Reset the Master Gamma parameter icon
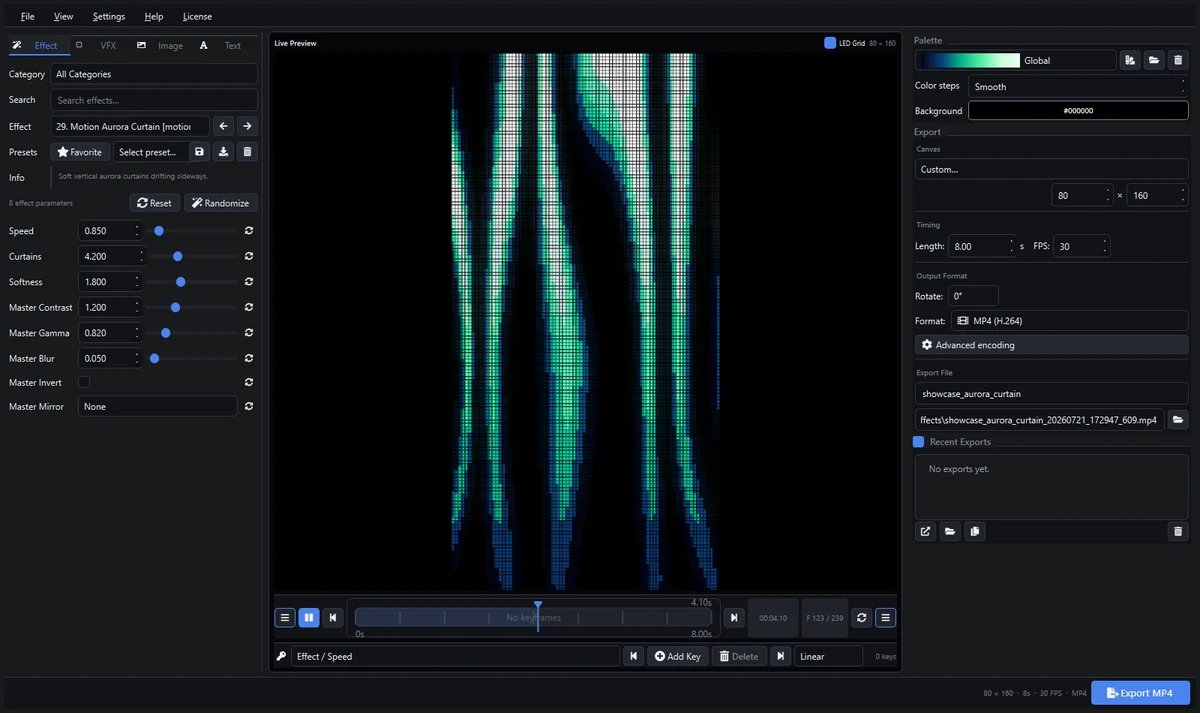Image resolution: width=1200 pixels, height=713 pixels. 248,333
